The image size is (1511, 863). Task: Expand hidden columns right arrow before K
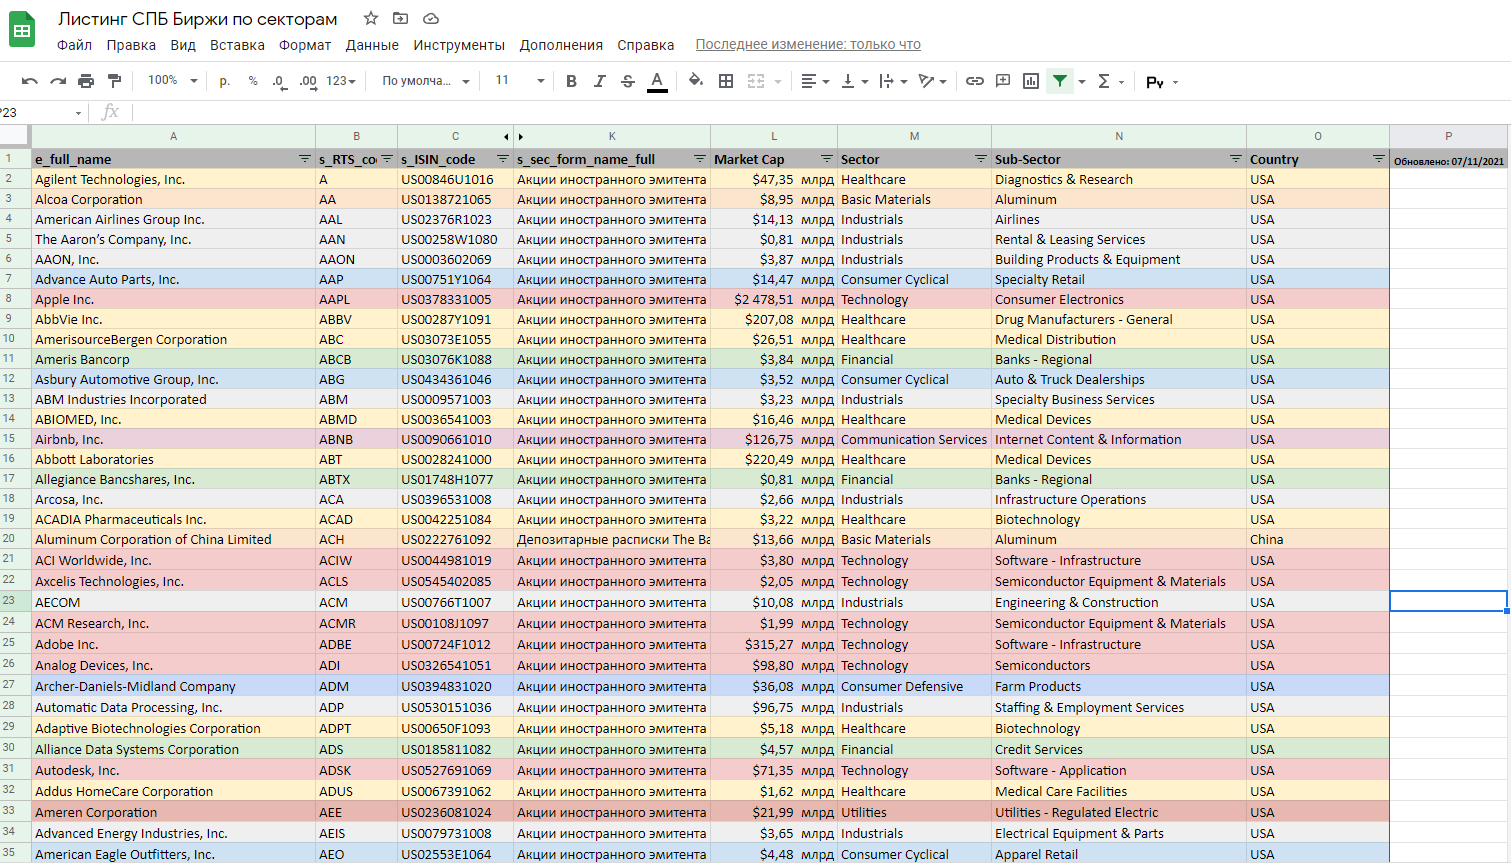521,136
